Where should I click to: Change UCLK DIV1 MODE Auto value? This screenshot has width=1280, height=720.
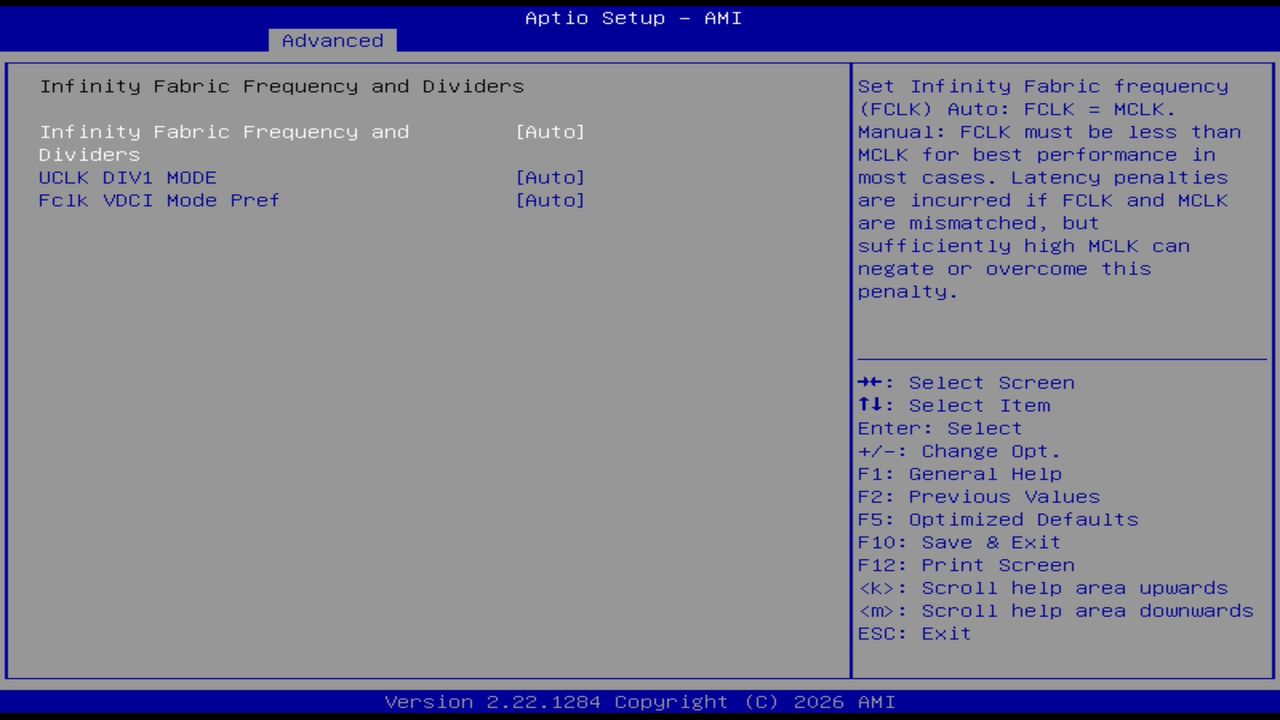pos(550,178)
